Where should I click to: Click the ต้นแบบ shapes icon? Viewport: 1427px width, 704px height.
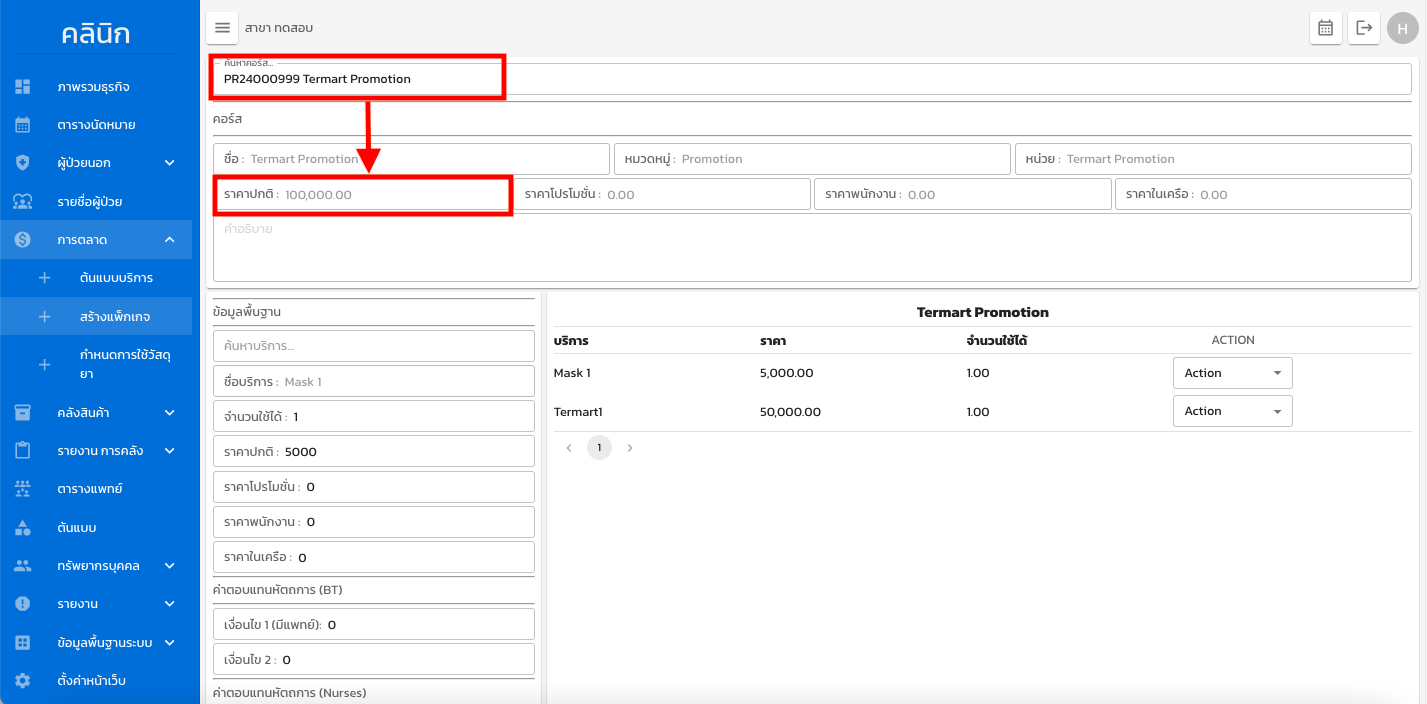tap(23, 527)
